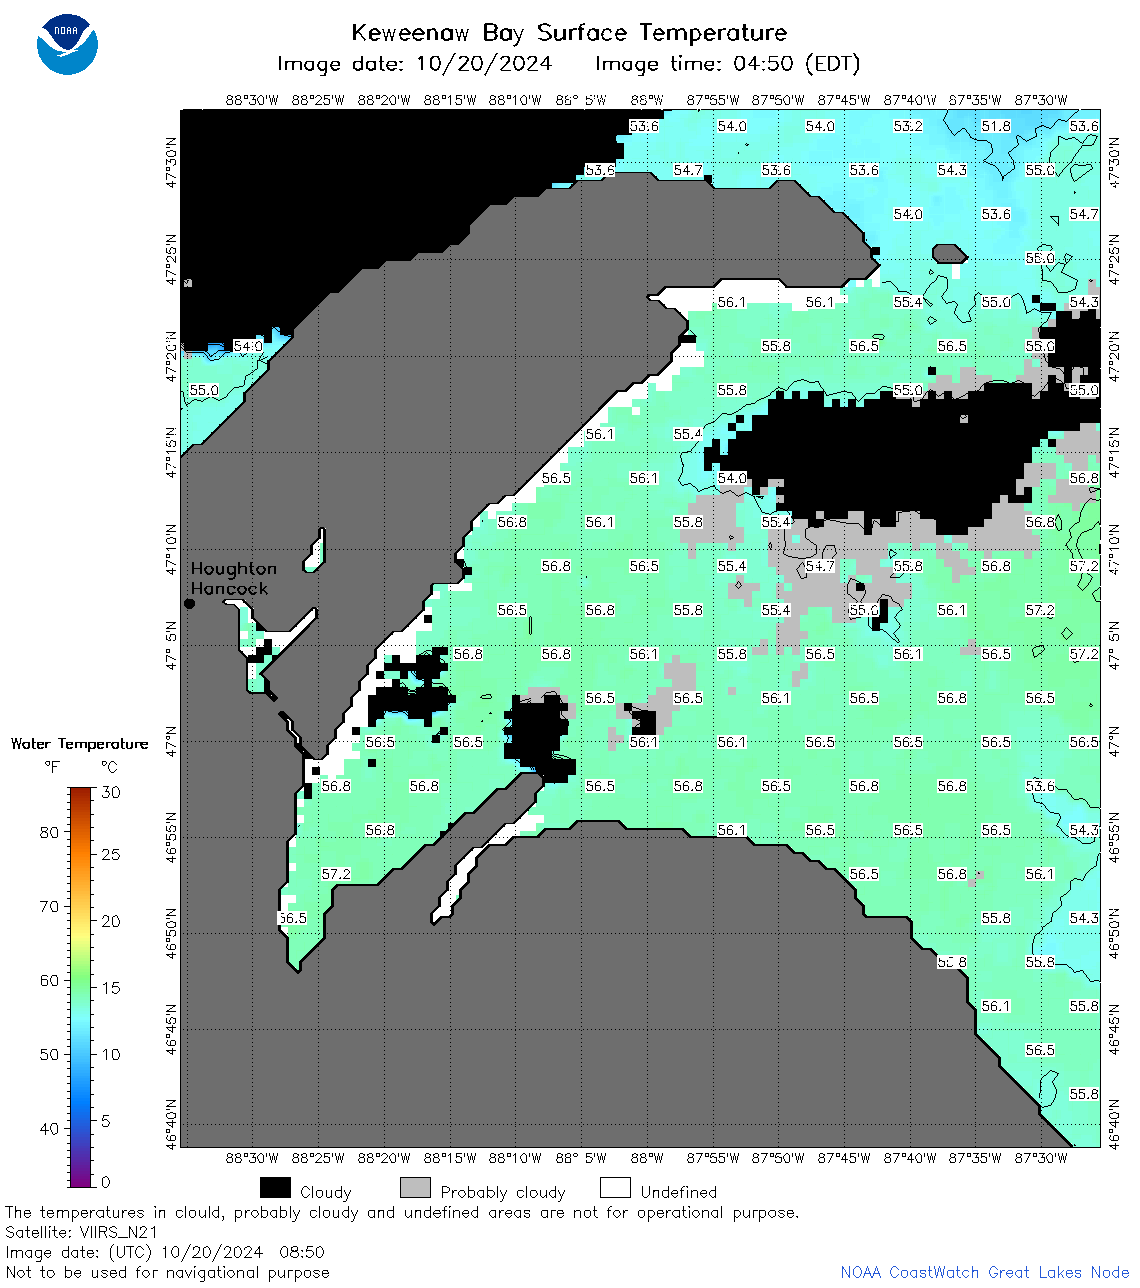Click the black Cloudy legend swatch
Viewport: 1140px width, 1288px height.
click(275, 1188)
